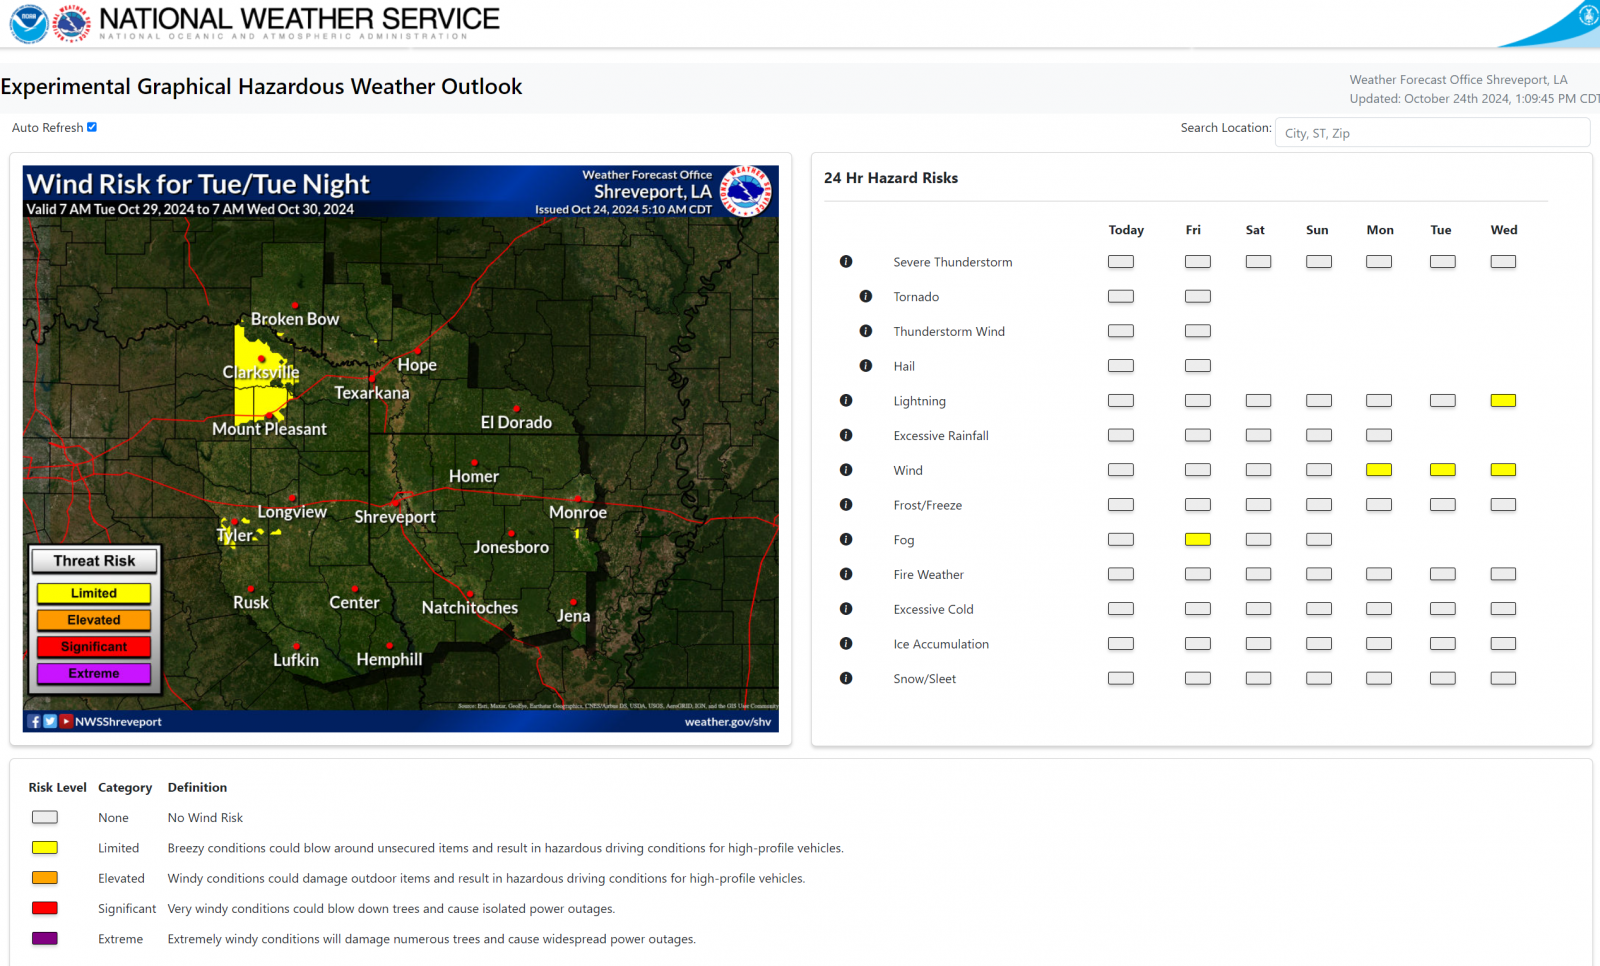Viewport: 1600px width, 966px height.
Task: Click the Fri column header
Action: pyautogui.click(x=1193, y=230)
